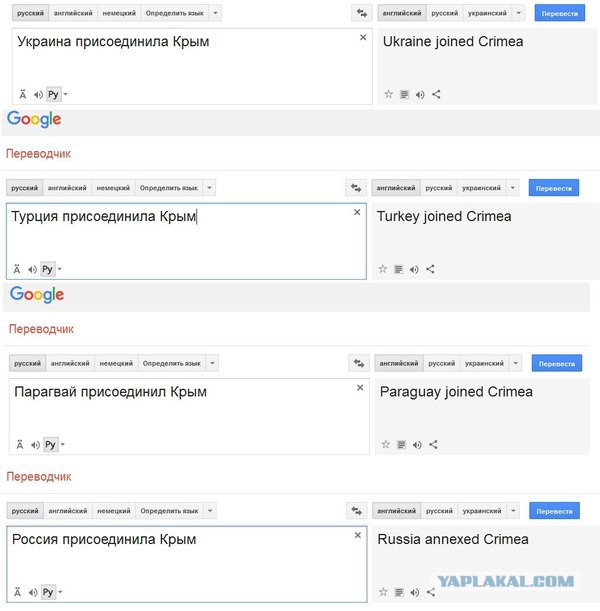
Task: Toggle the Ру input tool under 'Турция присоединила Крым'
Action: point(48,269)
